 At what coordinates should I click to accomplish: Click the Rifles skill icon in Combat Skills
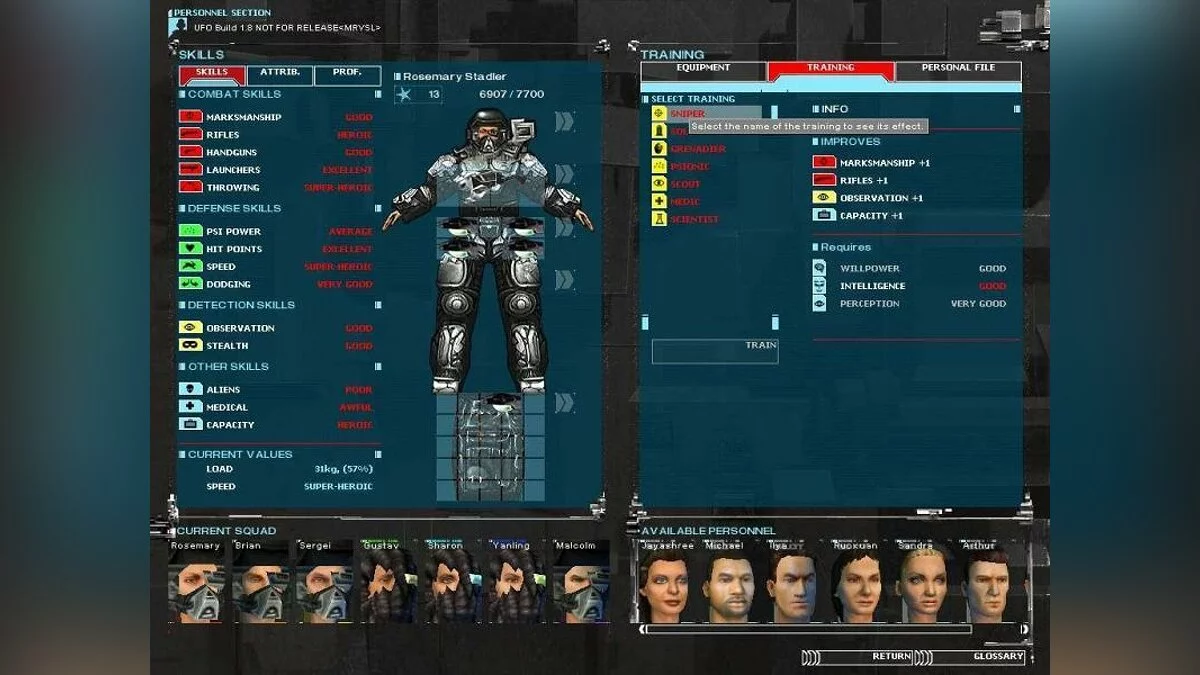tap(190, 134)
